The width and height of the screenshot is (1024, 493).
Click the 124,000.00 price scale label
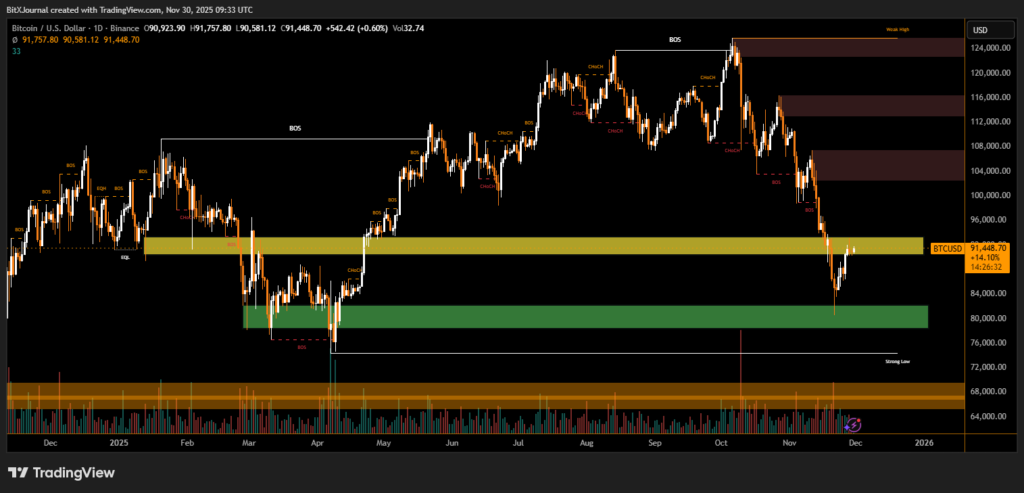point(989,48)
